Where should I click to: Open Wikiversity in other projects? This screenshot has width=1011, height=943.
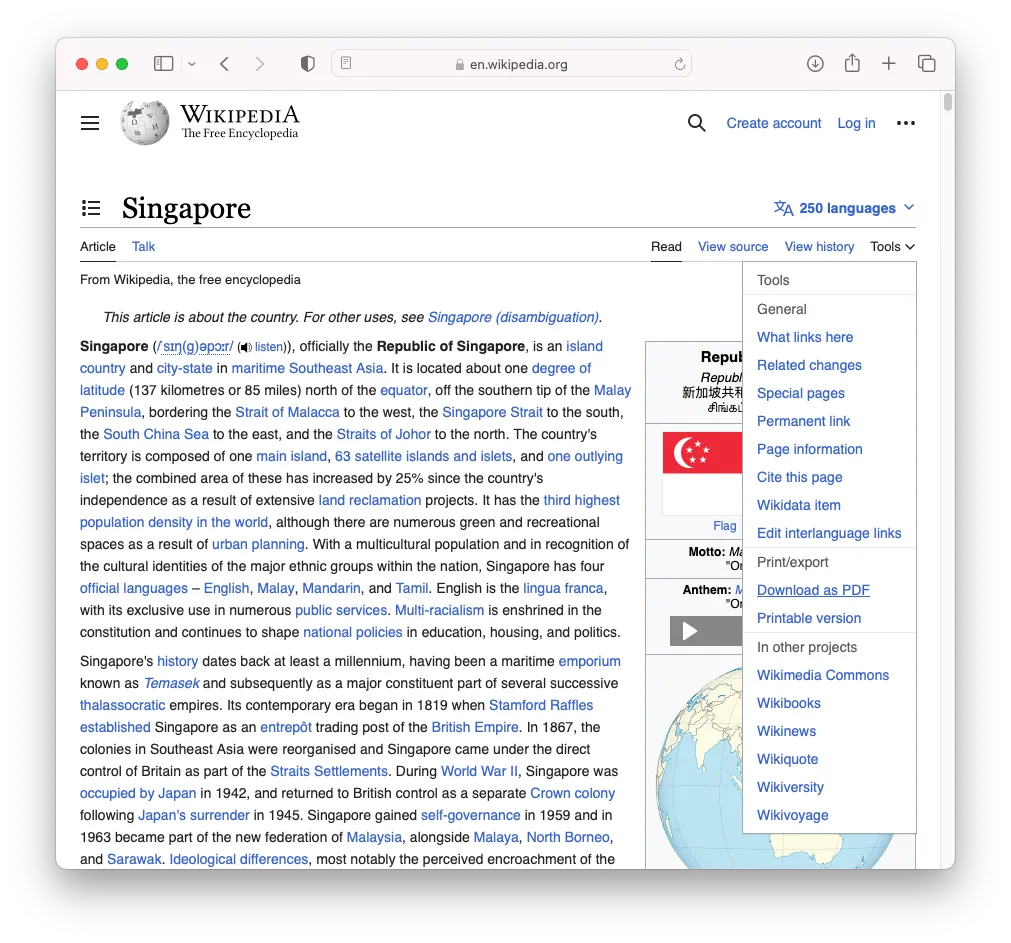pyautogui.click(x=790, y=787)
